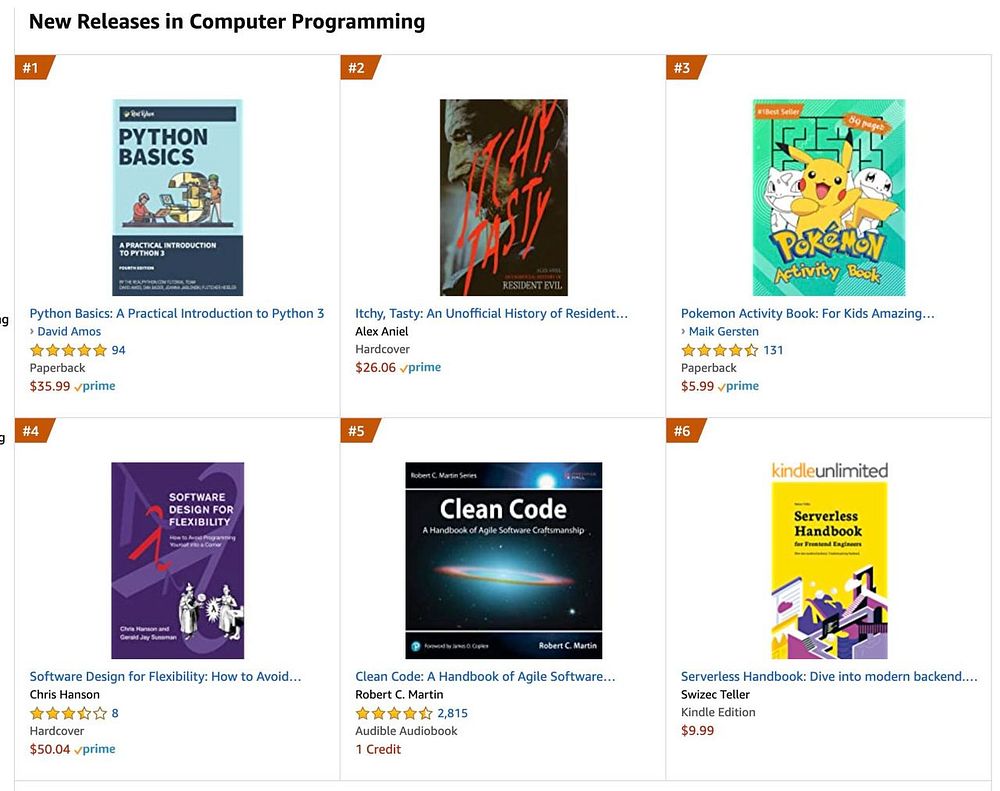Click the Python Basics title link
Viewport: 1000px width, 791px height.
tap(177, 313)
